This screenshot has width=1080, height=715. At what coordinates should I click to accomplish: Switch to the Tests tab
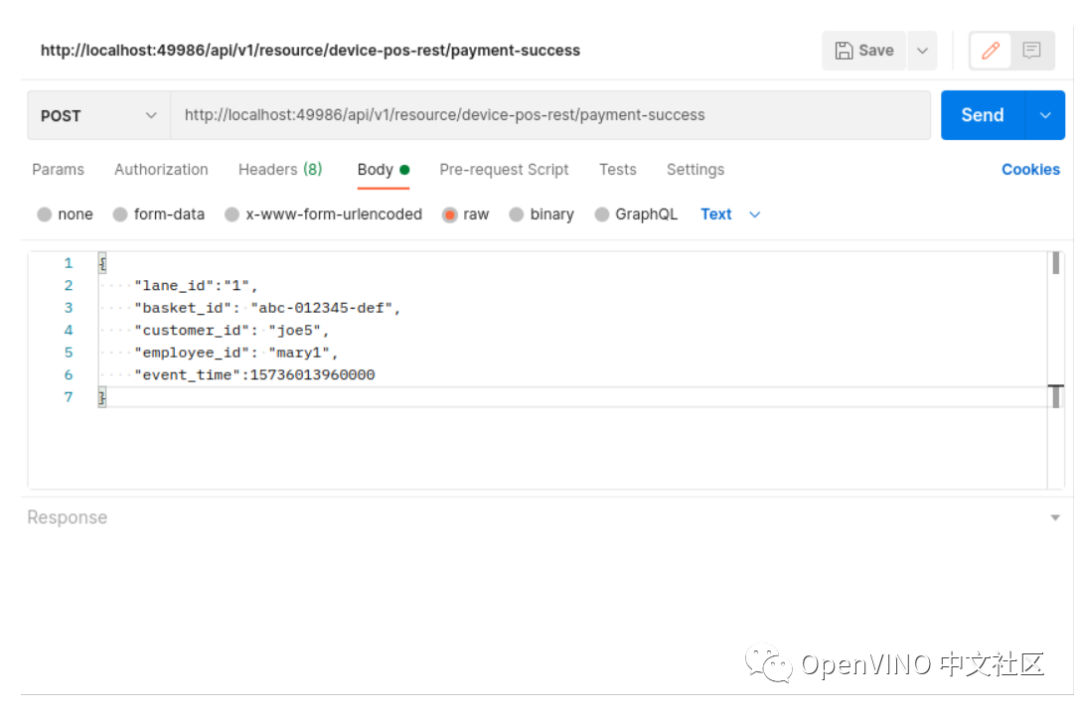point(618,169)
